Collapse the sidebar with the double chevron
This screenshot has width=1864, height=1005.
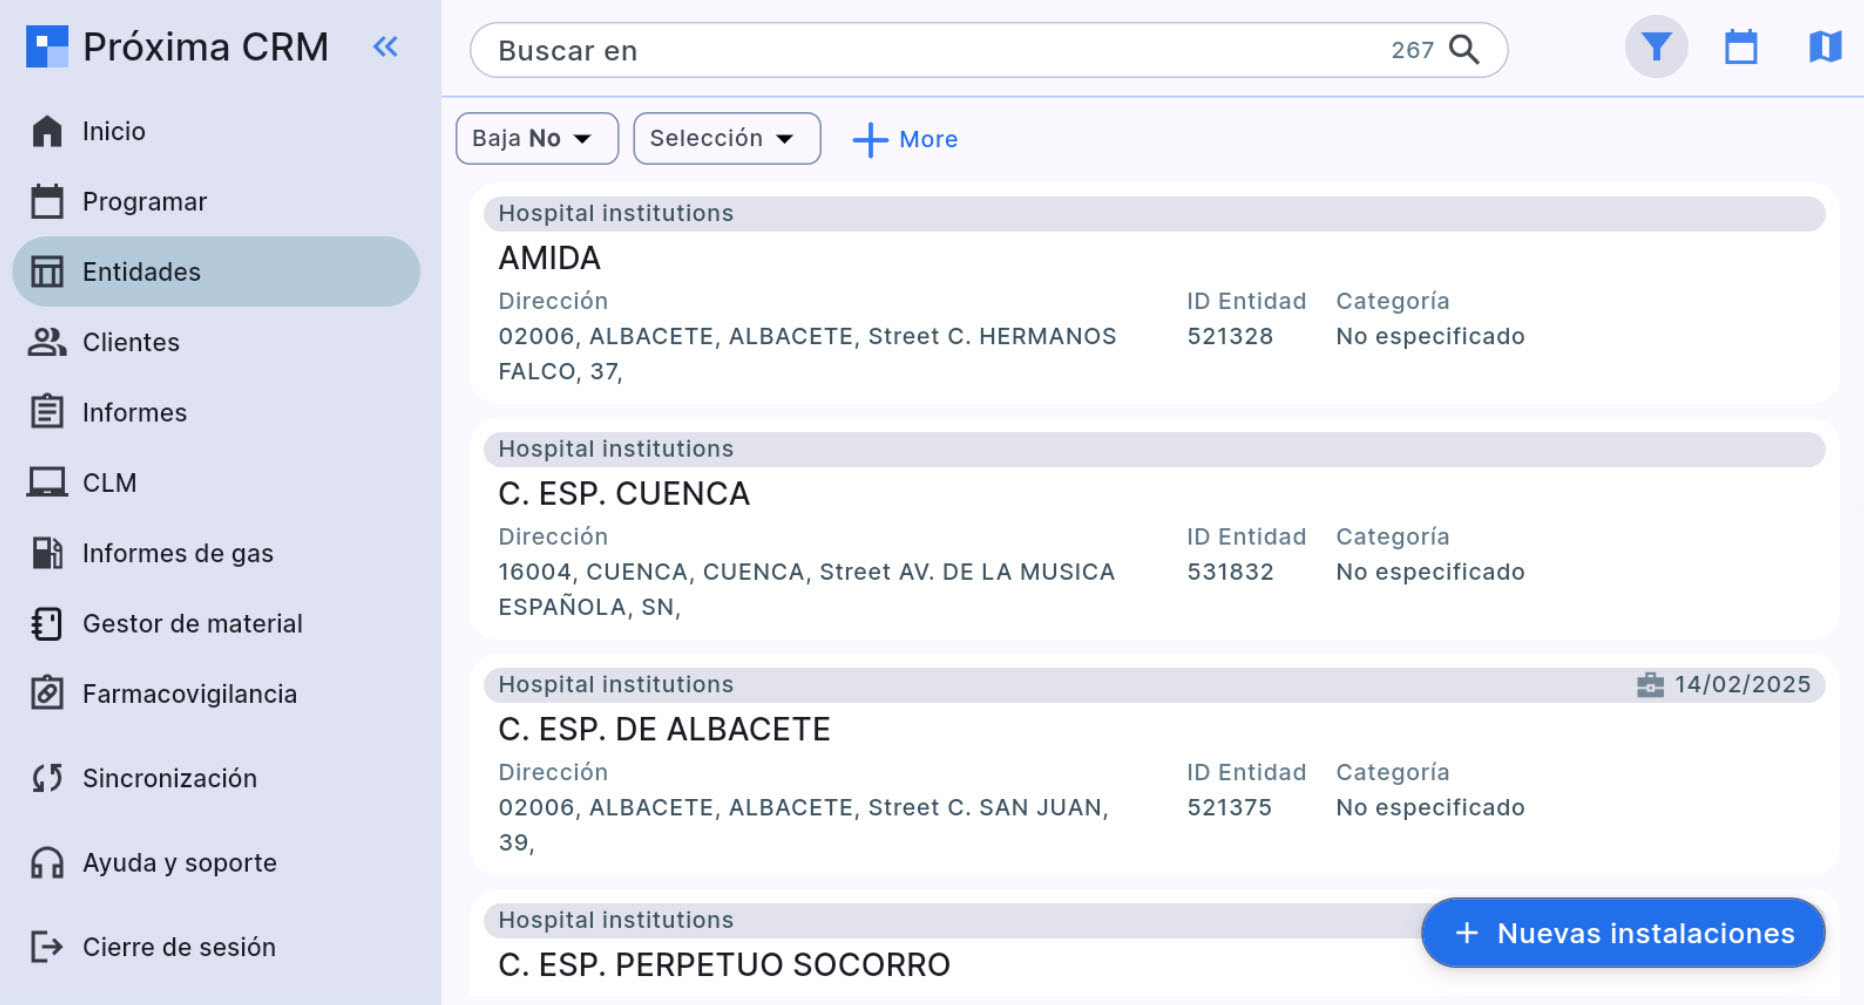[x=385, y=46]
